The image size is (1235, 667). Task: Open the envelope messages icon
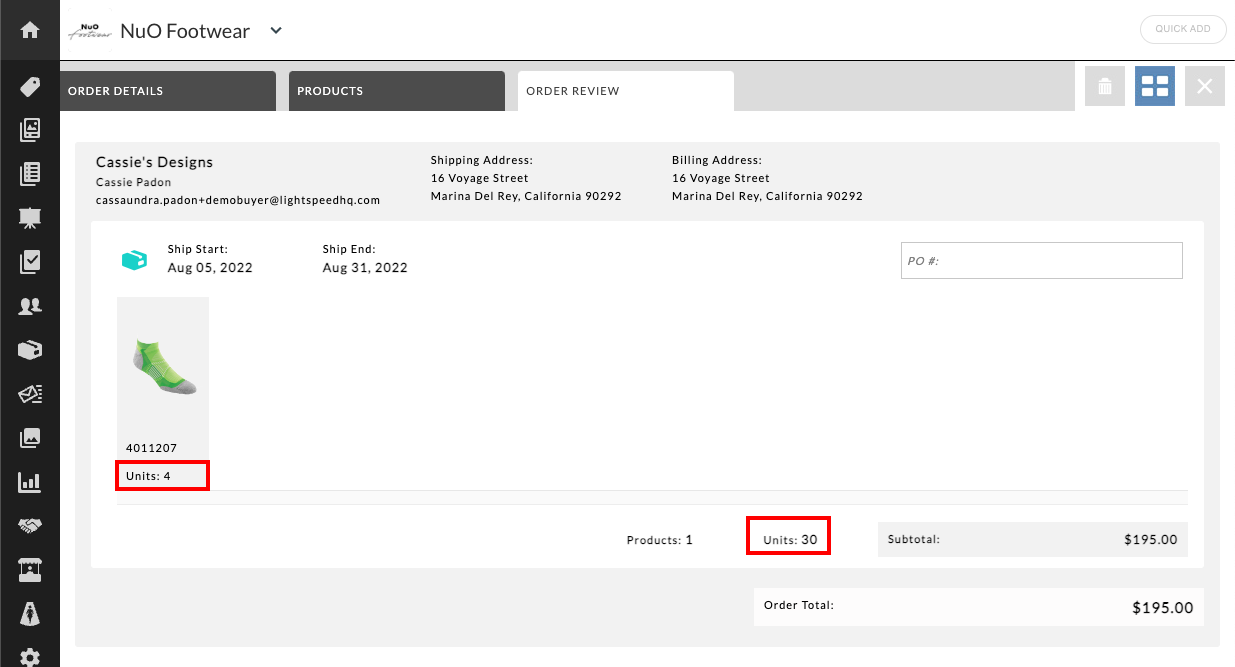(x=30, y=394)
